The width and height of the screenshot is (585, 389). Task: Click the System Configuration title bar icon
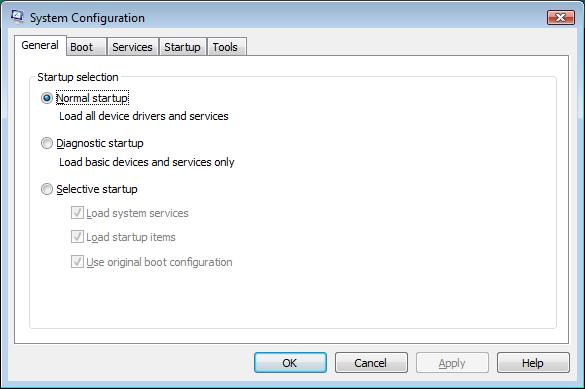17,17
